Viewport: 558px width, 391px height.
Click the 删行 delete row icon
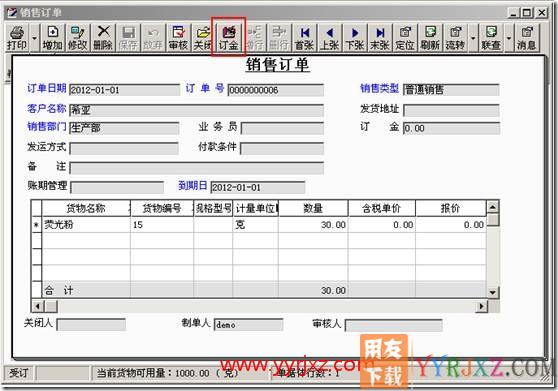pyautogui.click(x=279, y=38)
